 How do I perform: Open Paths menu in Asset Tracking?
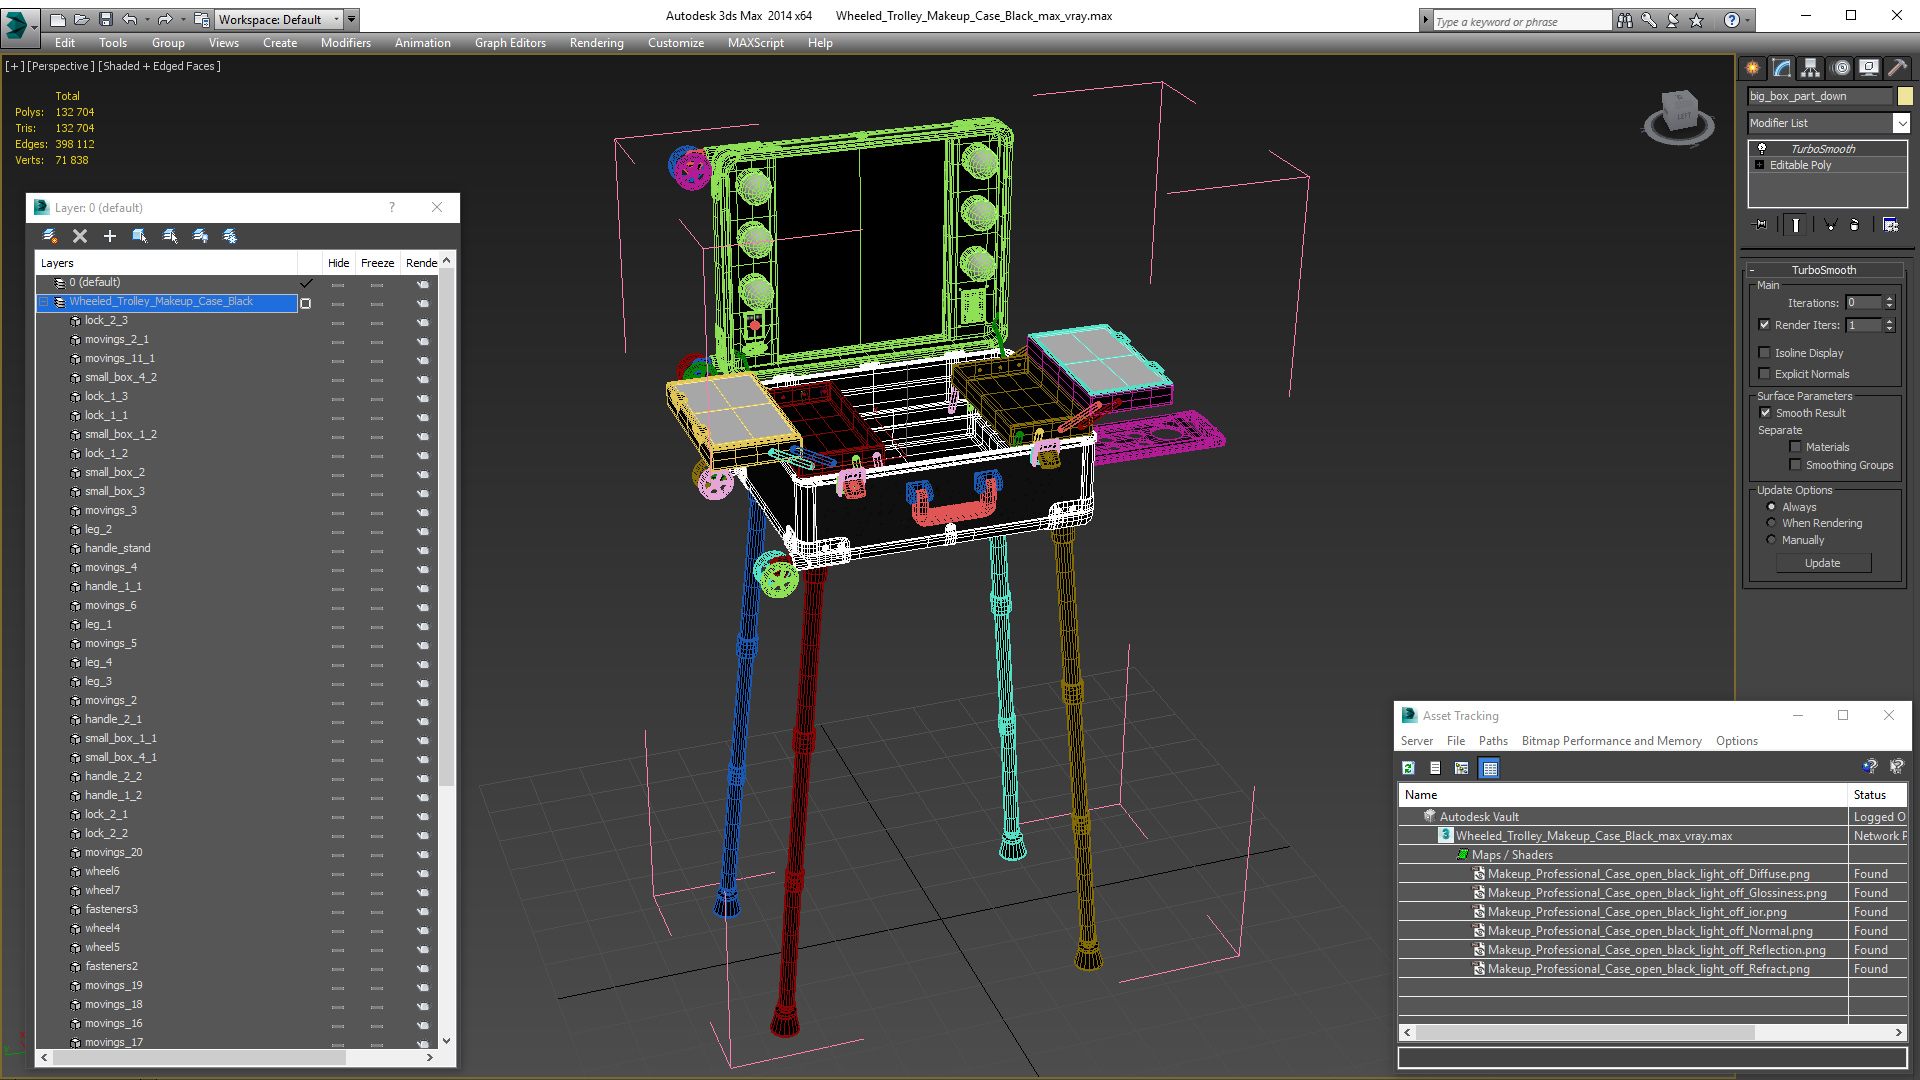(1493, 741)
